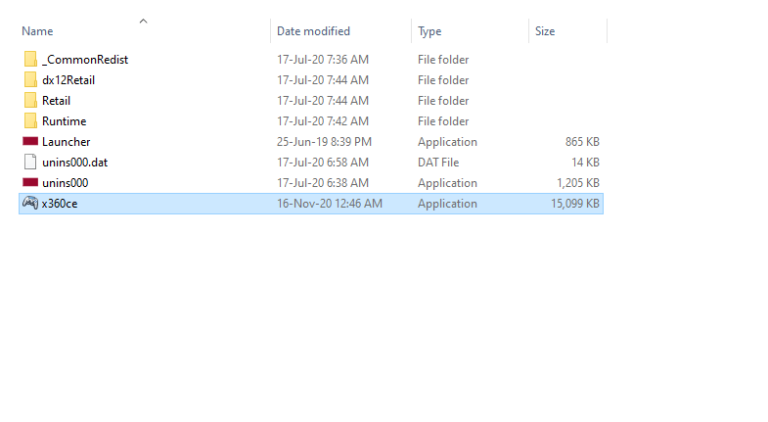Click the 1,205 KB size value
Image resolution: width=768 pixels, height=422 pixels.
pyautogui.click(x=578, y=183)
